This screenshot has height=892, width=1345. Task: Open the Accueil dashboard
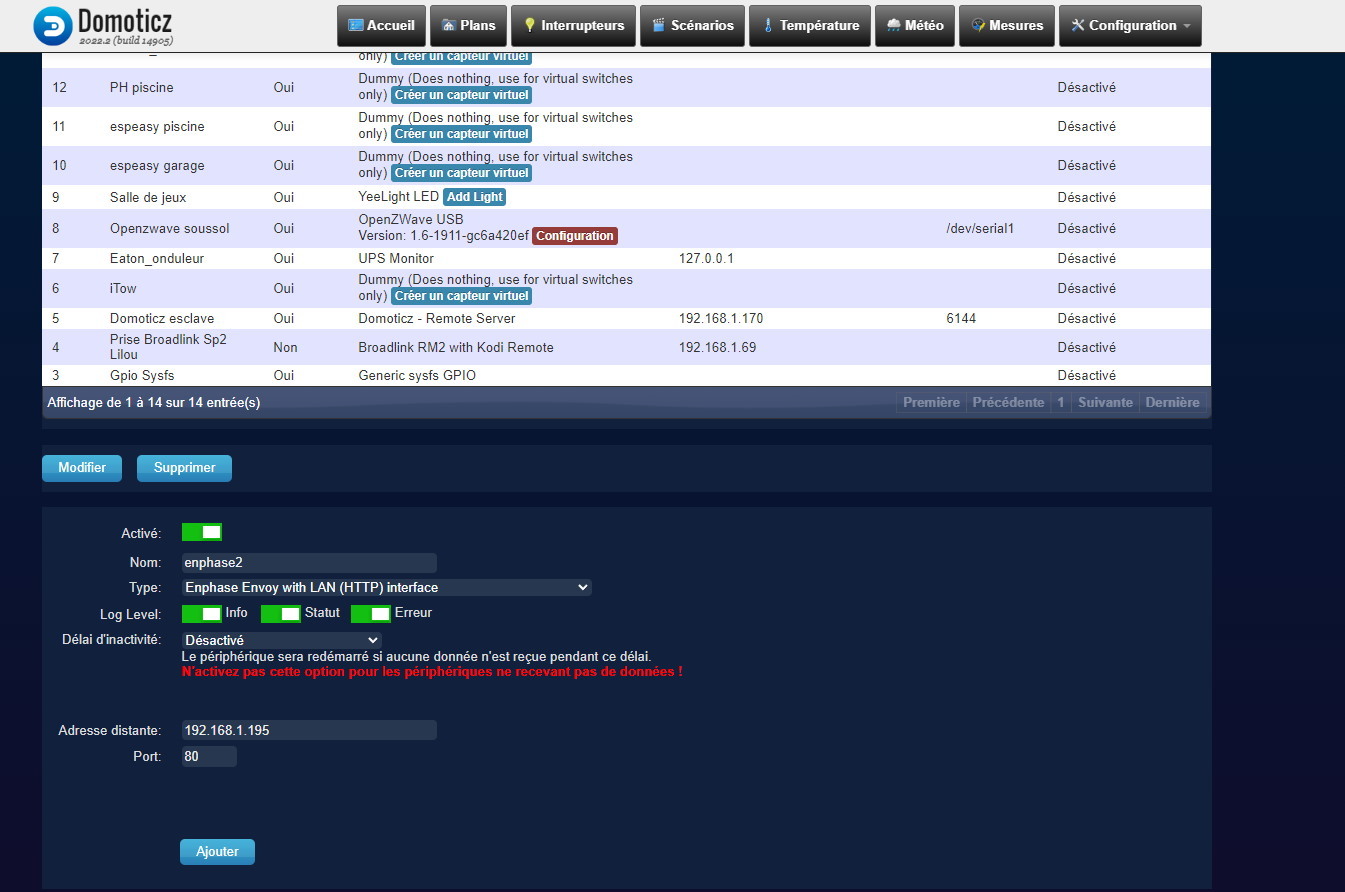pos(382,26)
